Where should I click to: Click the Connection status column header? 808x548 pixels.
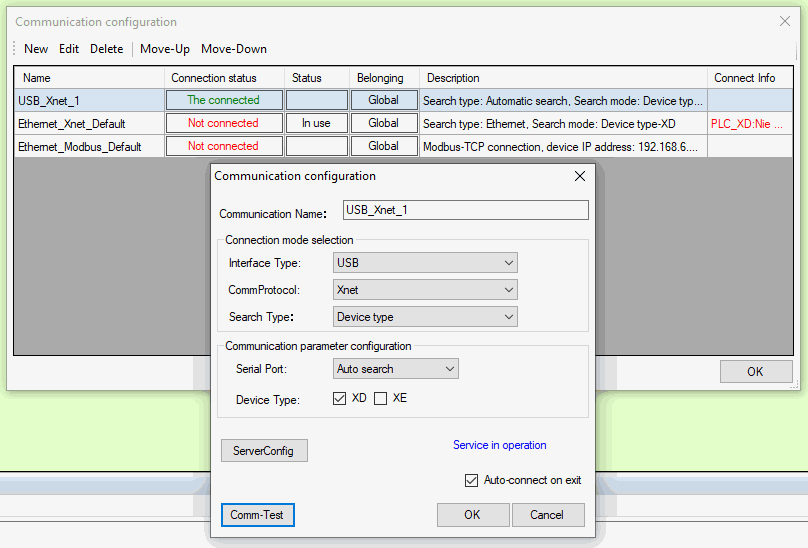224,78
